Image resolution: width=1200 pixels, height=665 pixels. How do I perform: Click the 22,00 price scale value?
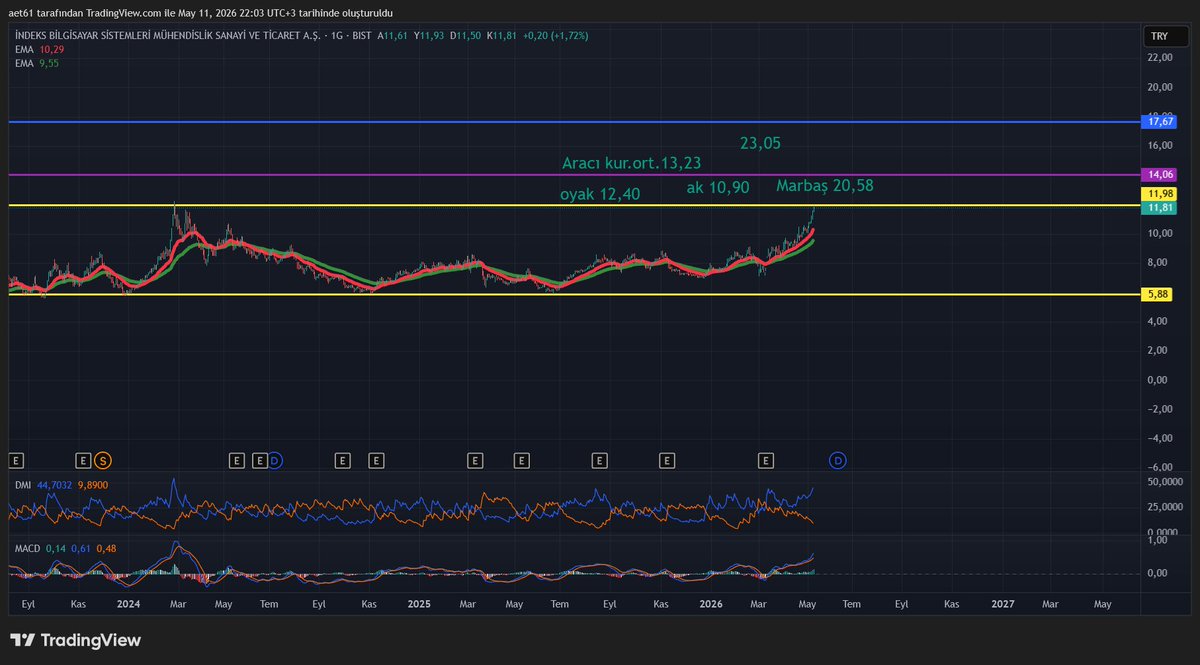click(1160, 57)
